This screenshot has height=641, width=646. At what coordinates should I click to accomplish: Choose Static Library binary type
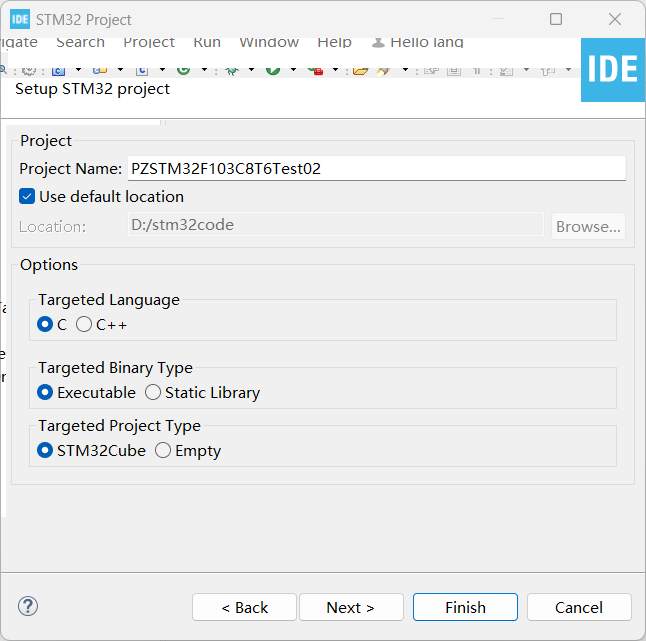(153, 393)
